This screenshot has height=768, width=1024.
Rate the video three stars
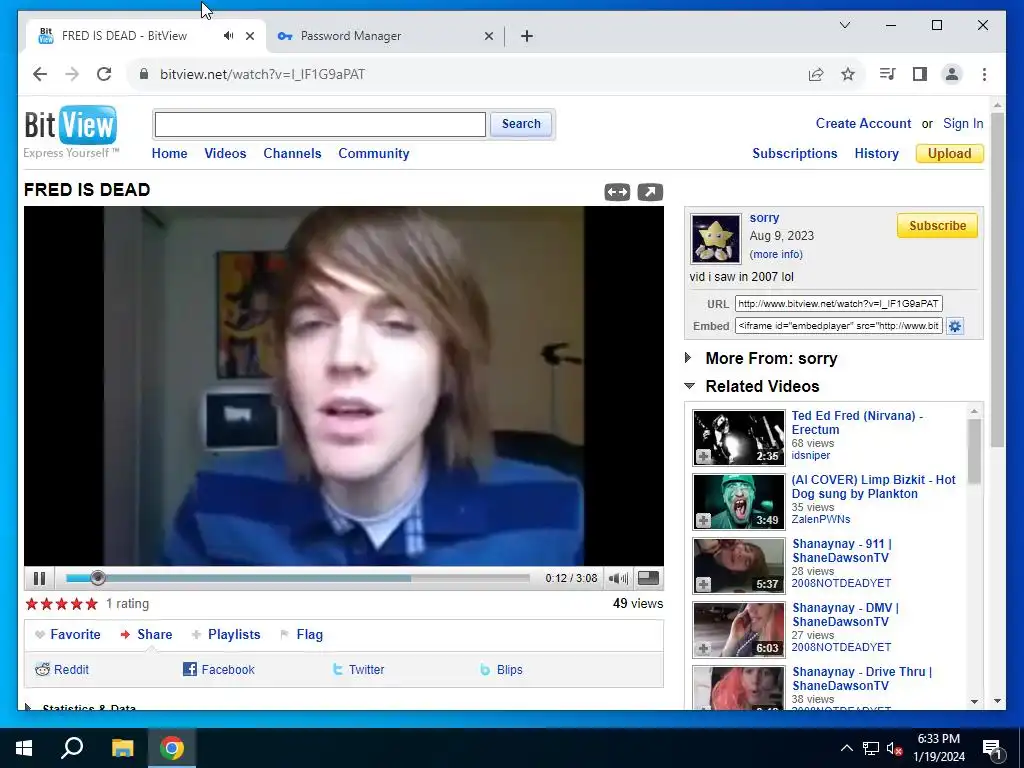[61, 603]
